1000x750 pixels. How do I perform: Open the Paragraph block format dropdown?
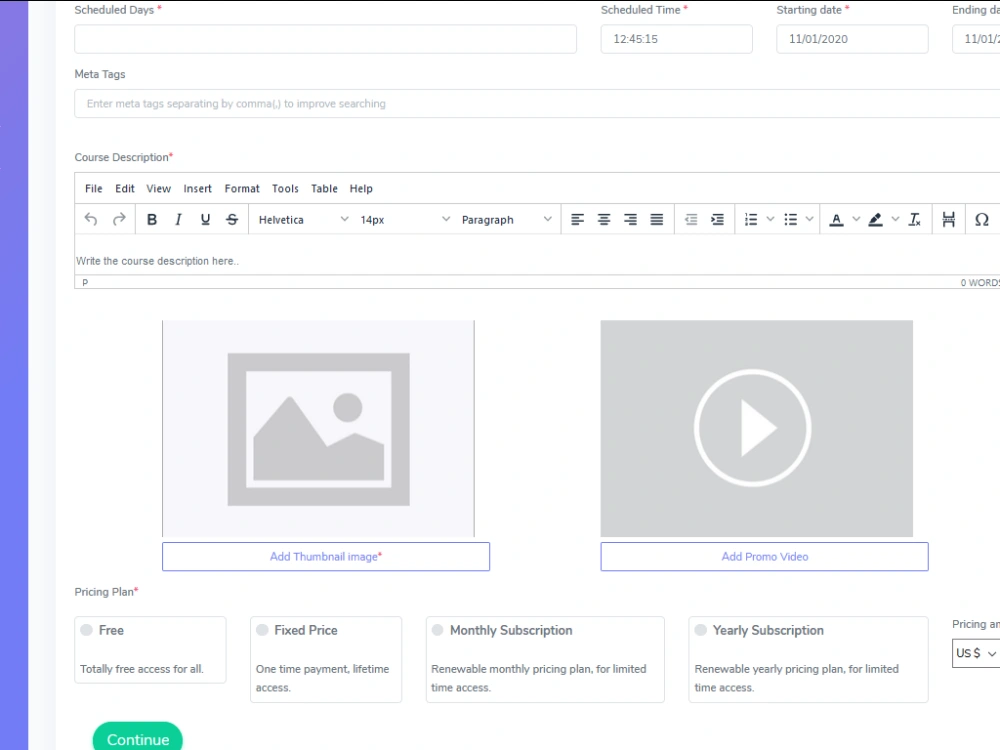506,219
